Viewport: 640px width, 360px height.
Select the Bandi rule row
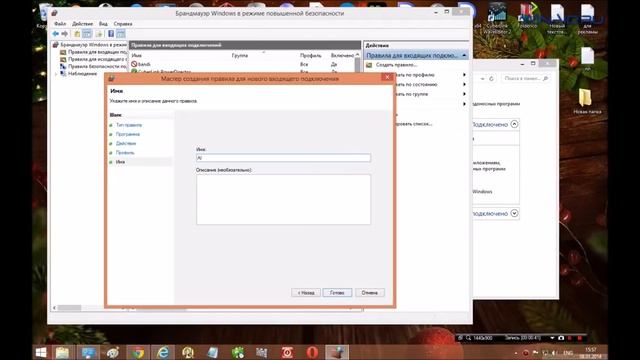tap(242, 64)
